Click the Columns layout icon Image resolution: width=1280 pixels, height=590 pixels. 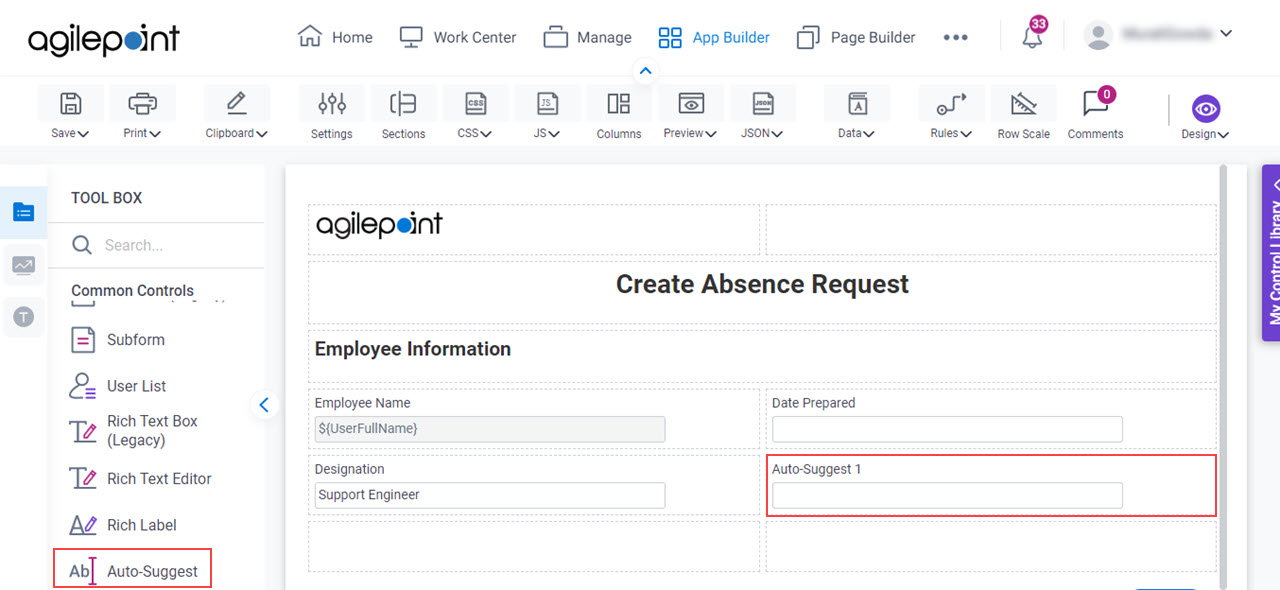[x=619, y=104]
